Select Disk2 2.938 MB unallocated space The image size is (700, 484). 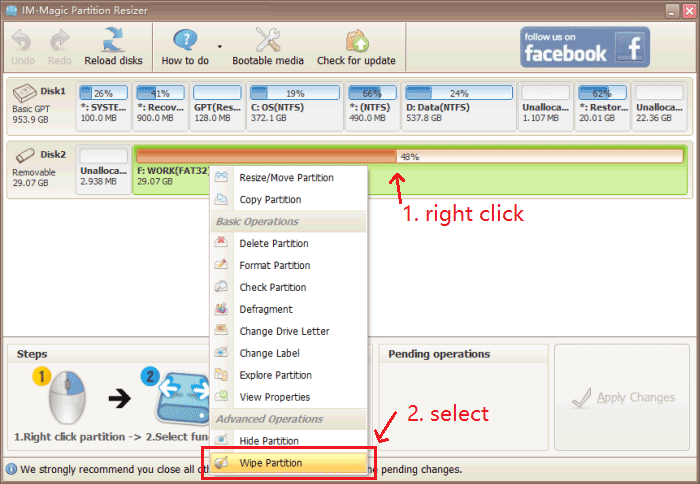click(x=104, y=170)
